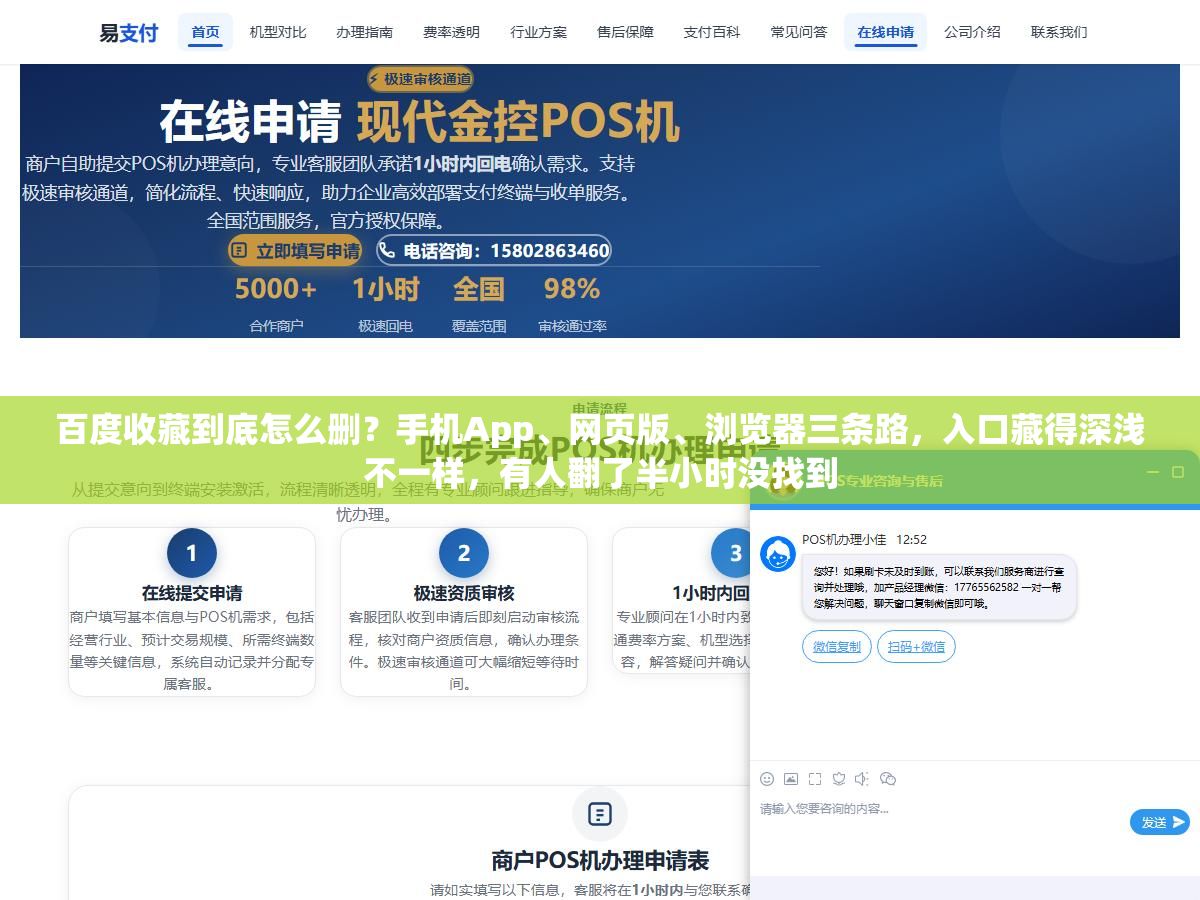This screenshot has width=1200, height=900.
Task: Click the 全国 覆盖范围 statistic
Action: pos(479,304)
